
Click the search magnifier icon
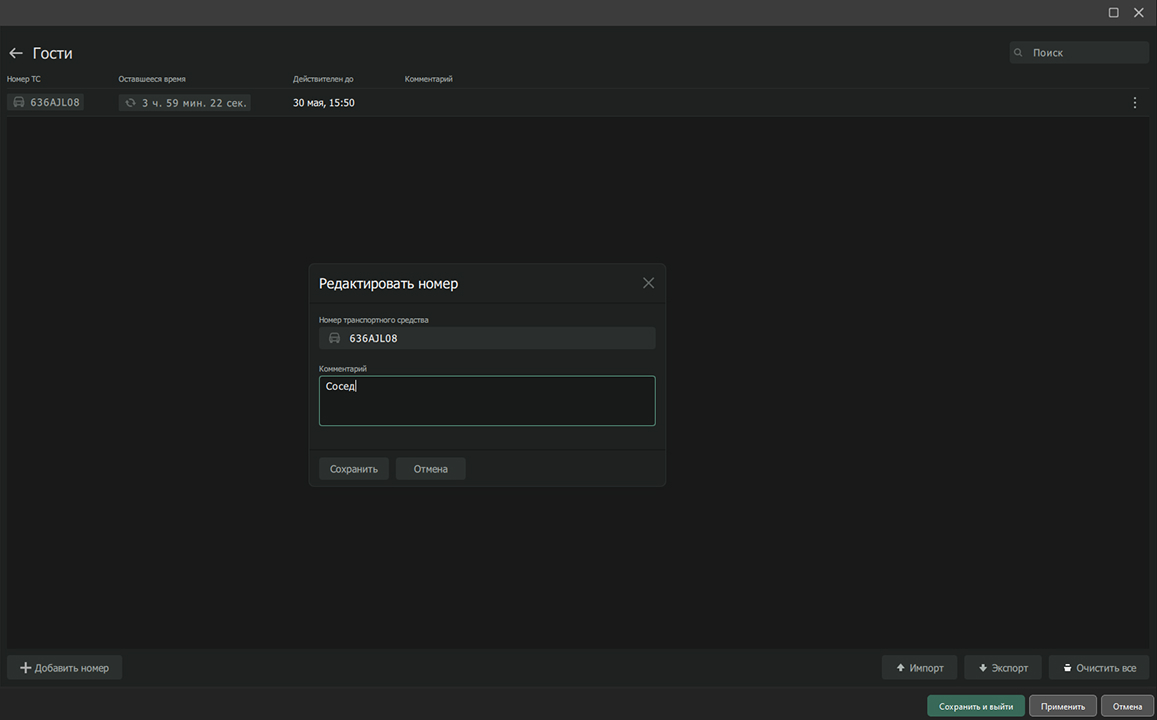(x=1018, y=53)
